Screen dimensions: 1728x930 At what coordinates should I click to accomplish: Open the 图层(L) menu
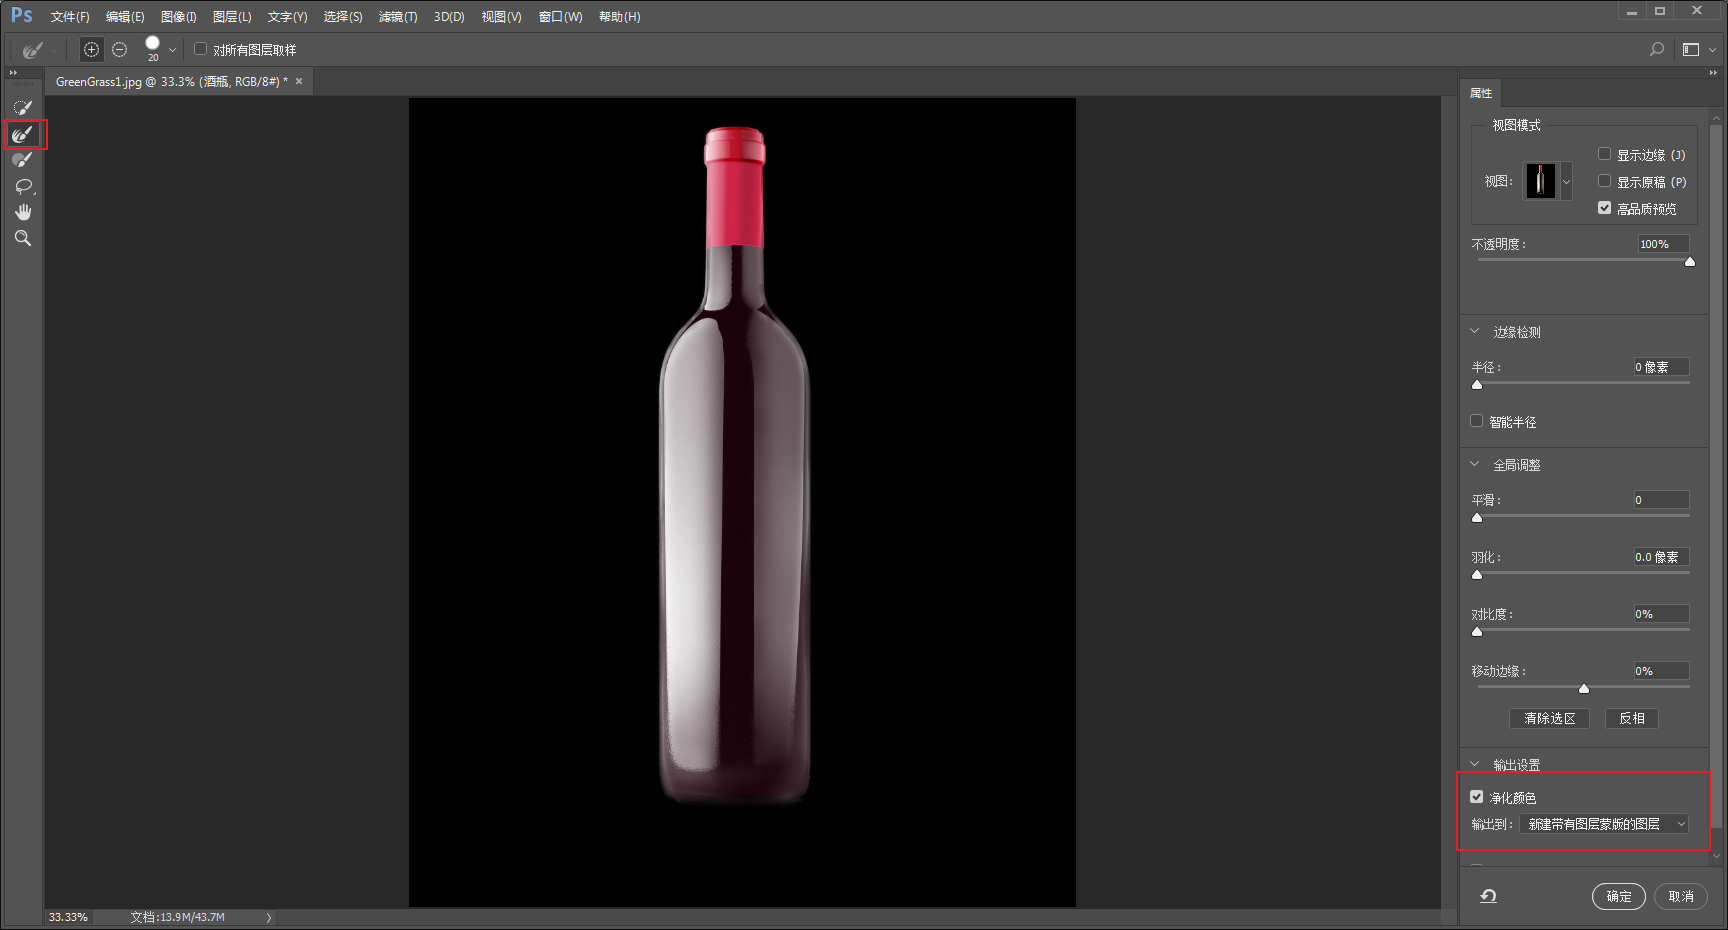232,17
